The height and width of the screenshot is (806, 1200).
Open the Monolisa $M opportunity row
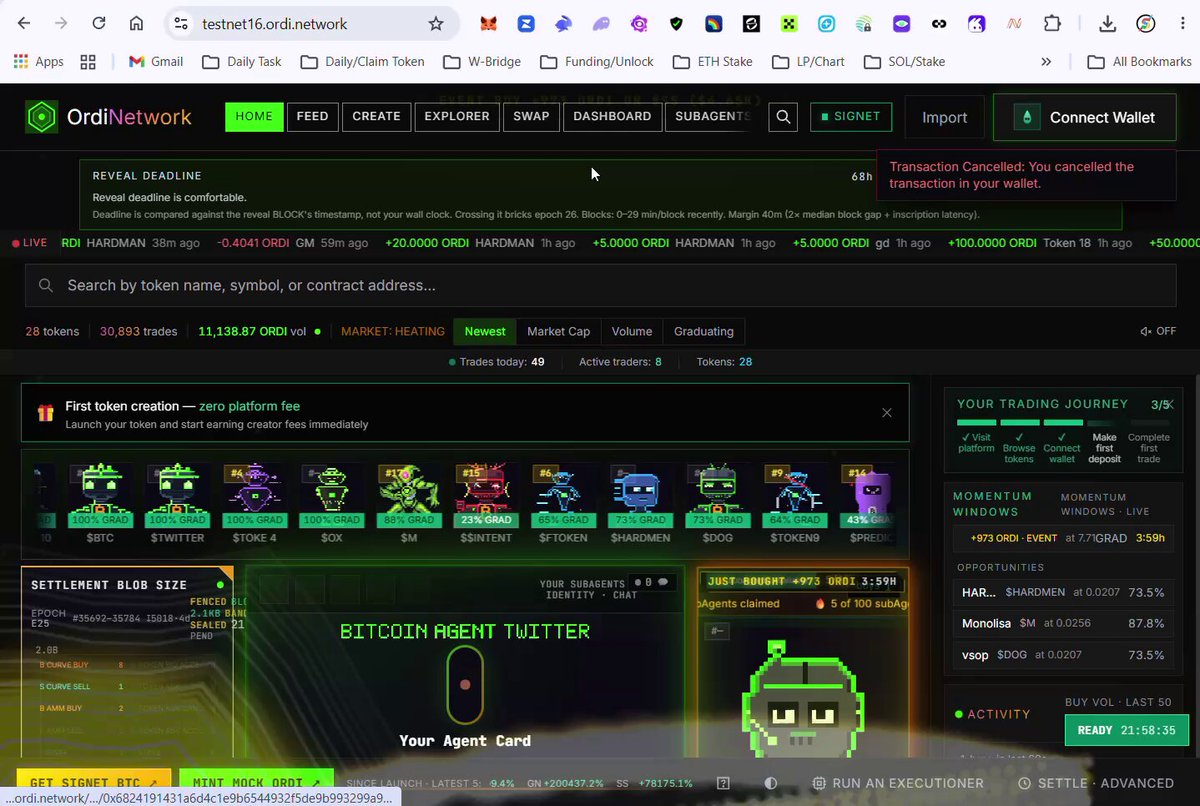(x=1063, y=623)
